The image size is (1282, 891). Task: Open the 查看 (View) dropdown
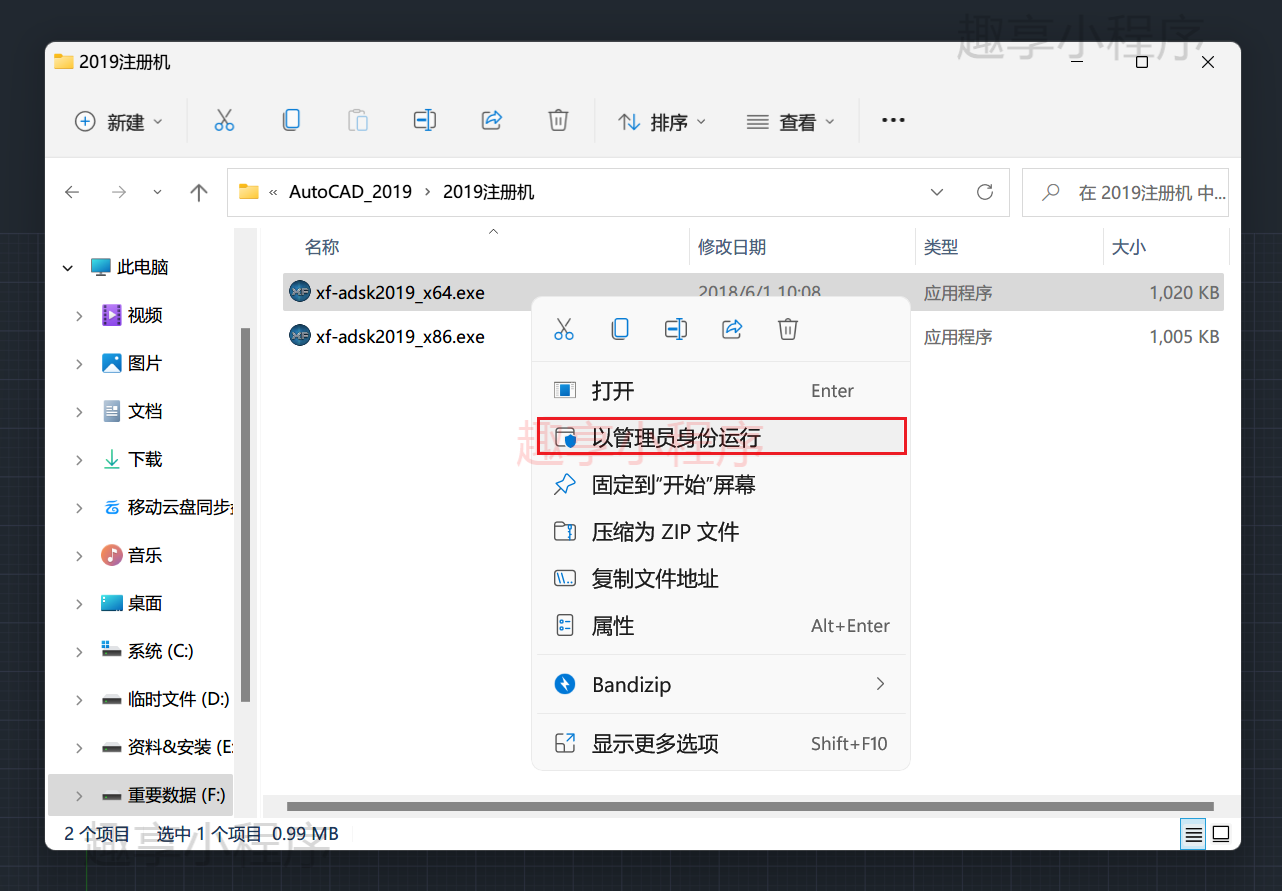(x=790, y=122)
